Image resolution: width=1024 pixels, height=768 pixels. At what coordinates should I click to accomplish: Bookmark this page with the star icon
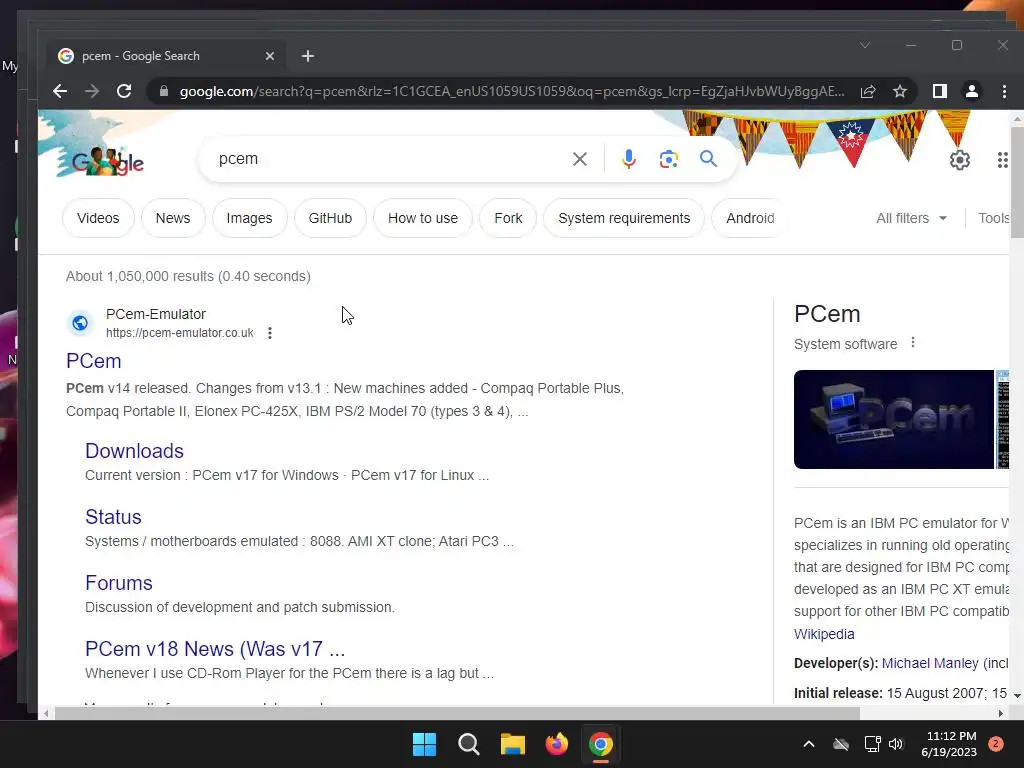coord(900,91)
